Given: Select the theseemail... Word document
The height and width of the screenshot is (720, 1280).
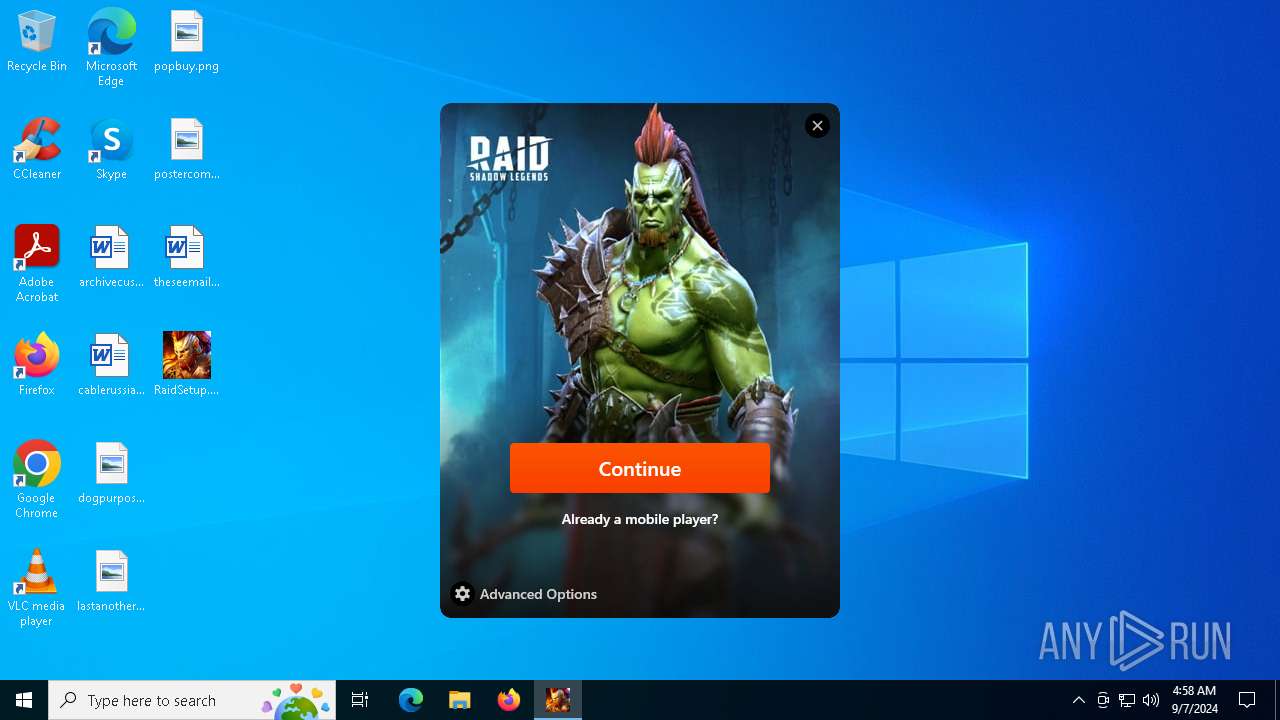Looking at the screenshot, I should click(x=186, y=258).
